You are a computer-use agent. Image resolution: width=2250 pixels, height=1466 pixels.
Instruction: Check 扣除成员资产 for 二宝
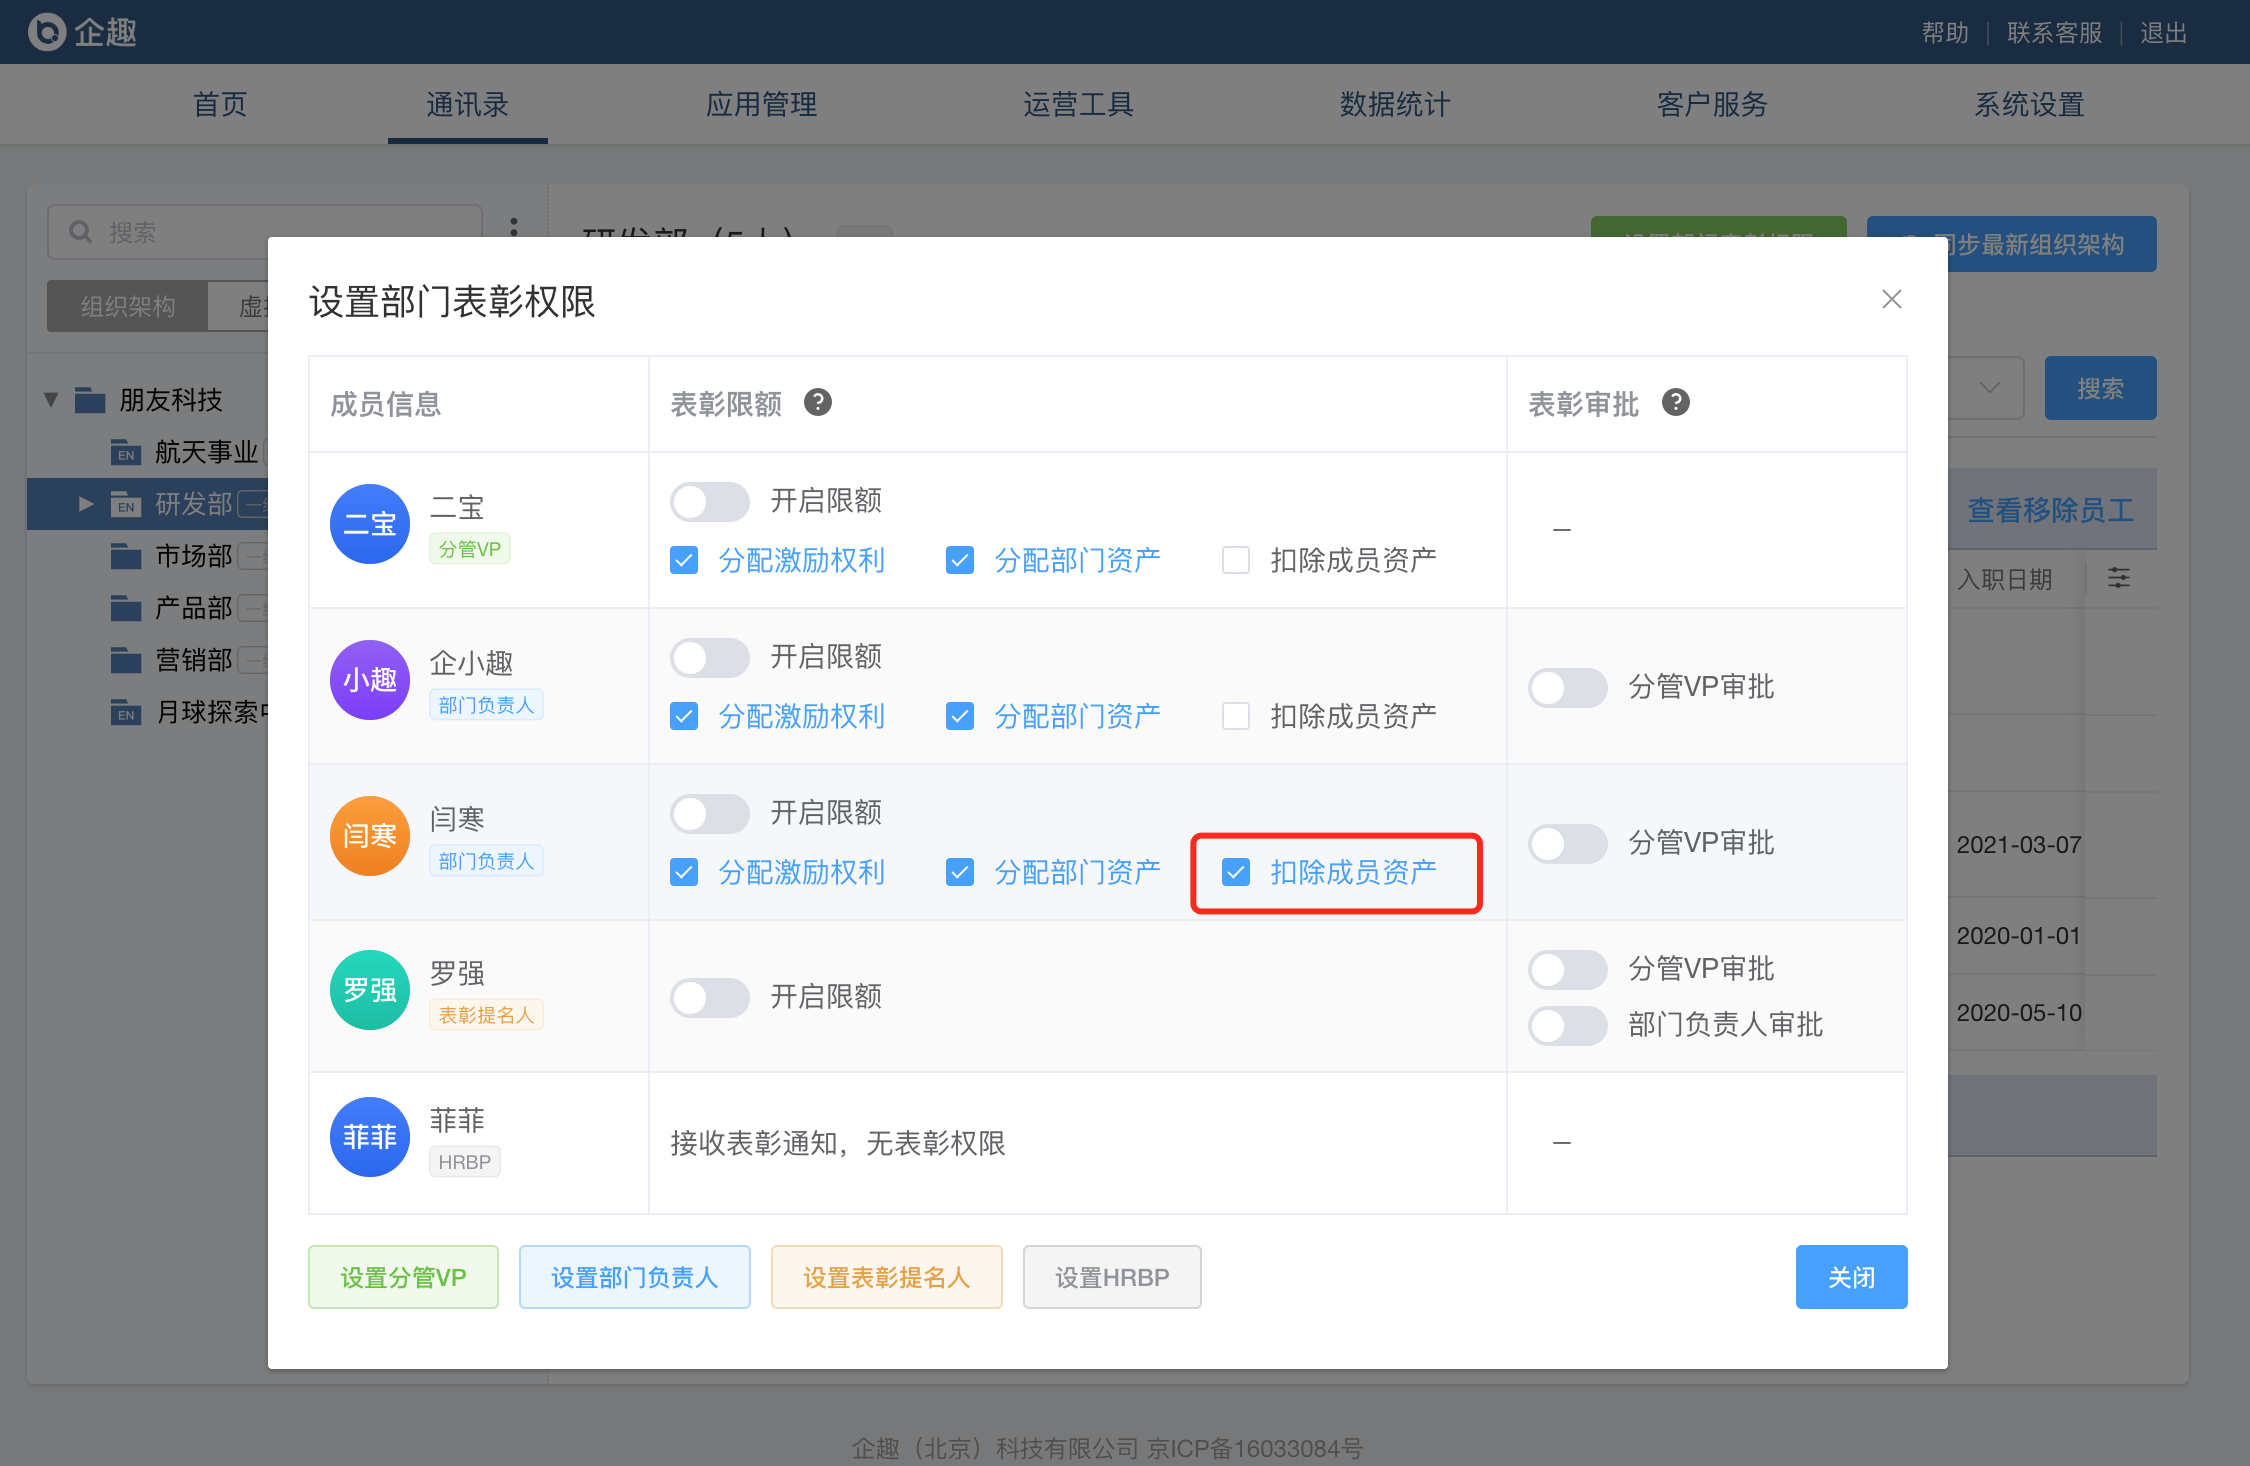click(1236, 560)
